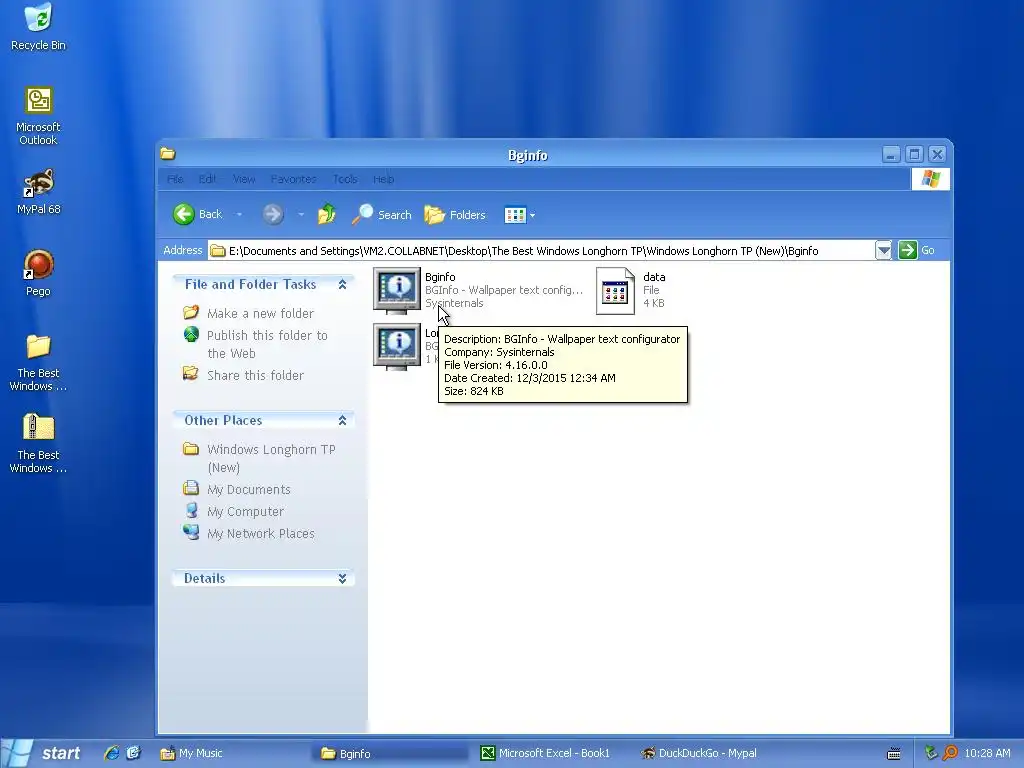Expand the Address bar dropdown

[x=883, y=250]
